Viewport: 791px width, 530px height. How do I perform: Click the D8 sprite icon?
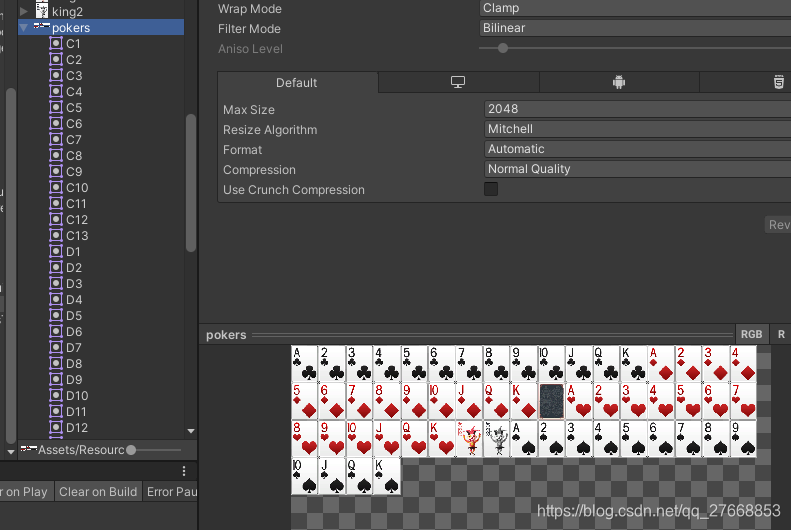tap(56, 364)
